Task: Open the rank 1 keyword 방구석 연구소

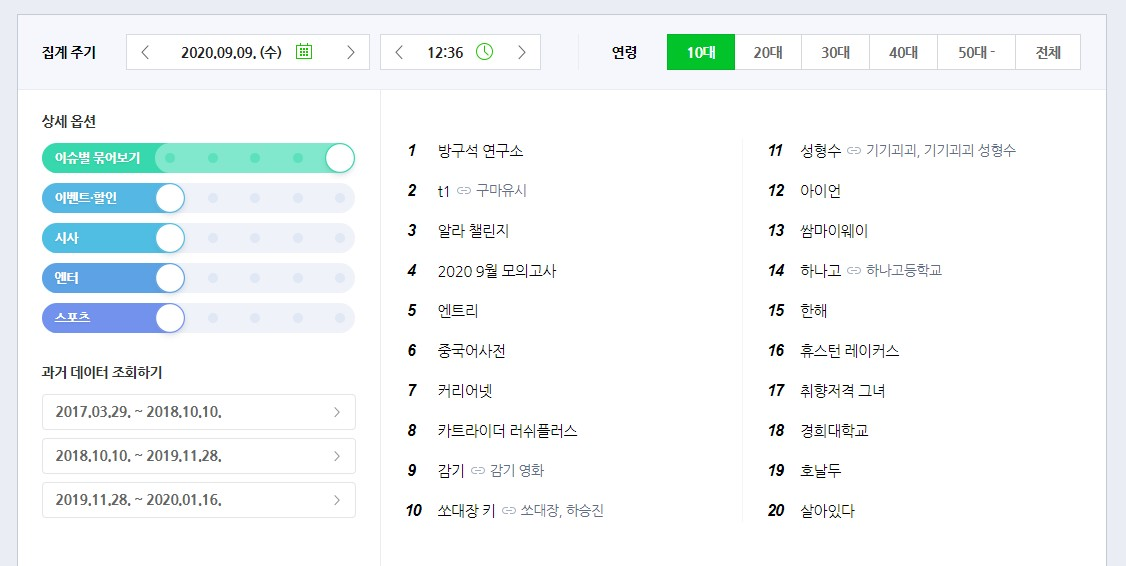Action: click(480, 151)
